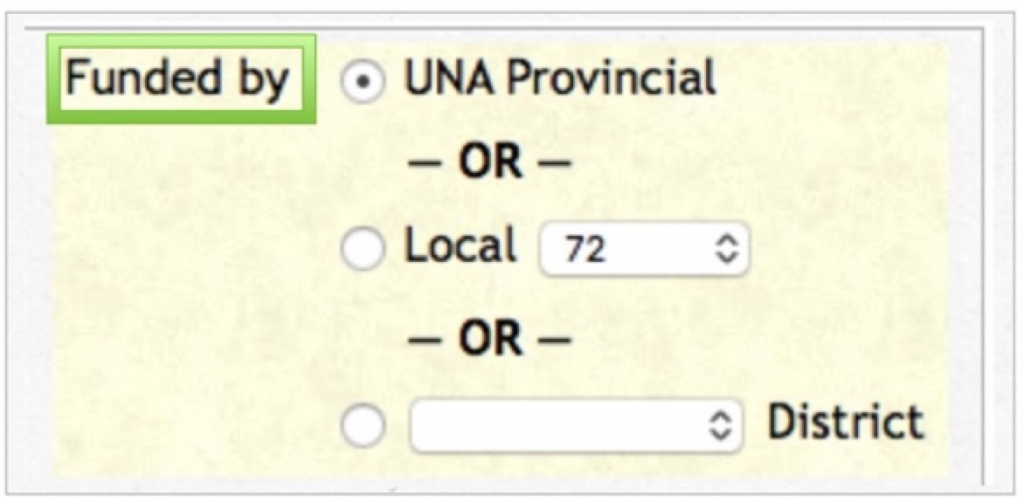Click the second OR separator

[489, 340]
